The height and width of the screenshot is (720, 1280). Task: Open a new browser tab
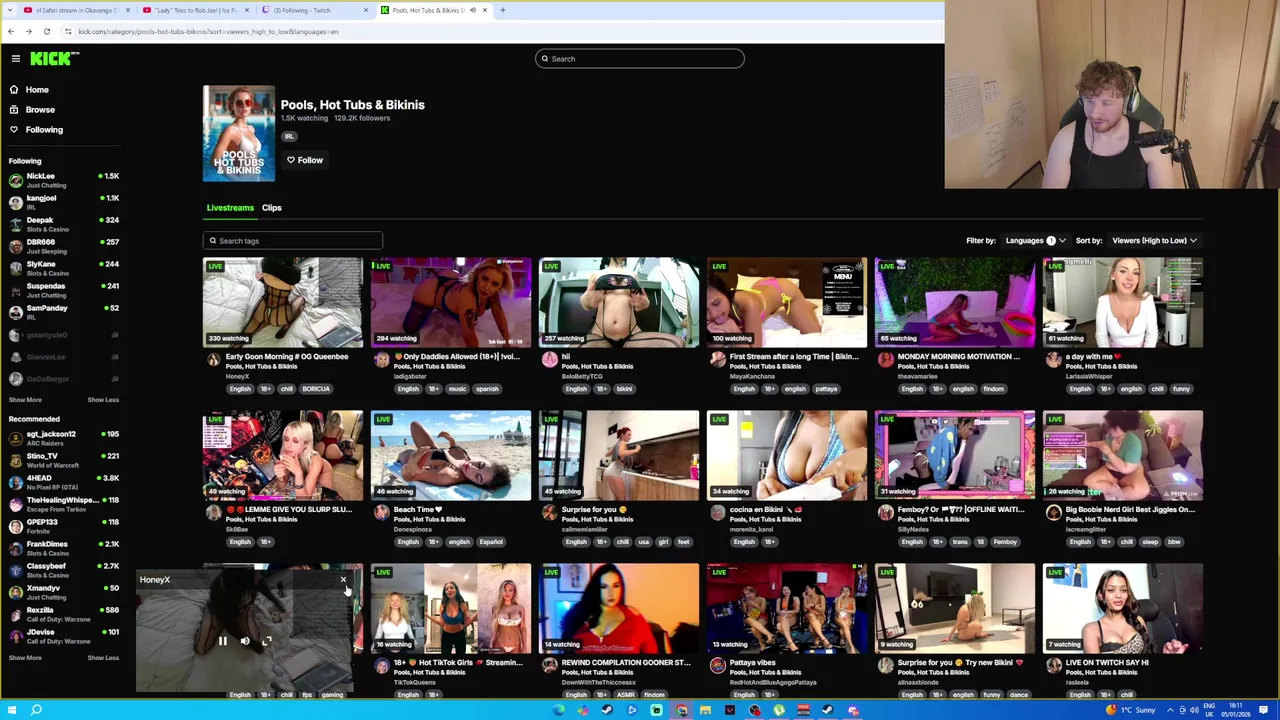503,10
